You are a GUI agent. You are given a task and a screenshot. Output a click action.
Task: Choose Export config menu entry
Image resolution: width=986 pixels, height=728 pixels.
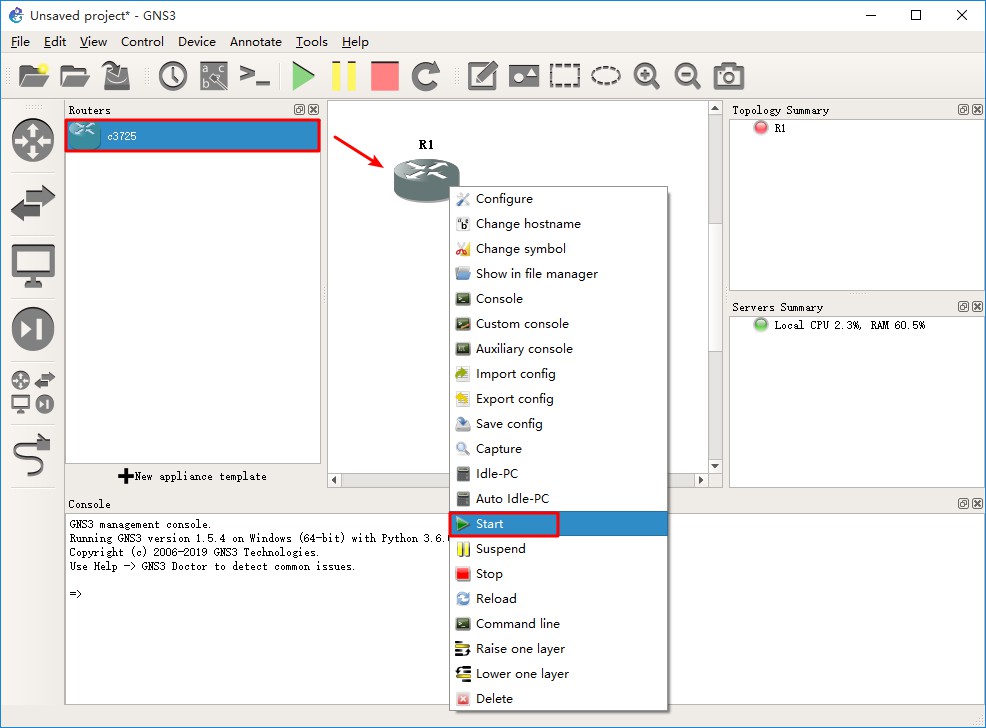point(558,399)
